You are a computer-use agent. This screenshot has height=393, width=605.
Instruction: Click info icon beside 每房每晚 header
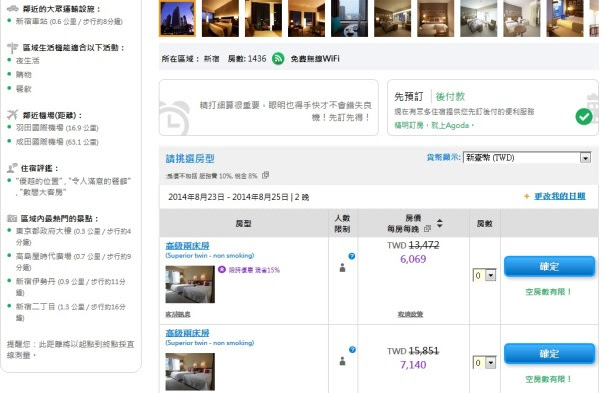[427, 229]
